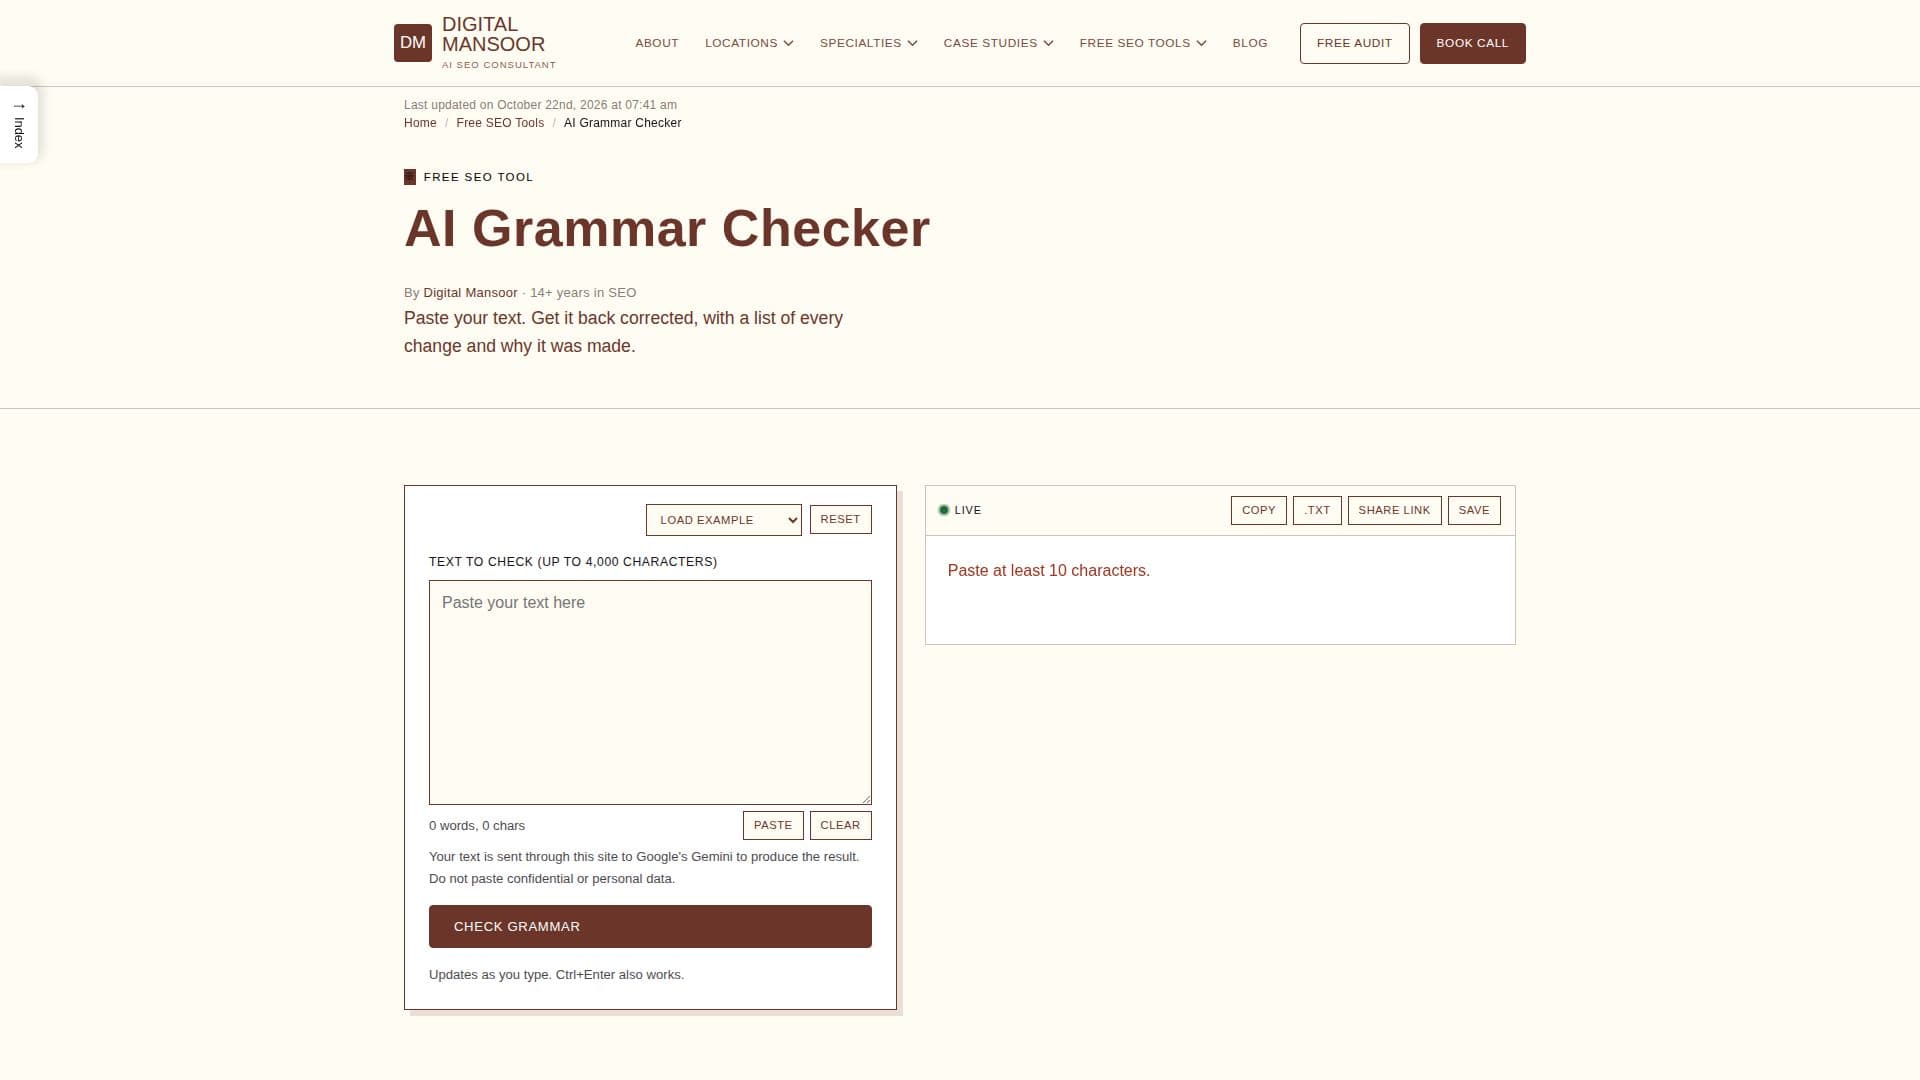The image size is (1920, 1080).
Task: Click the Paste button below the textarea
Action: coord(773,825)
